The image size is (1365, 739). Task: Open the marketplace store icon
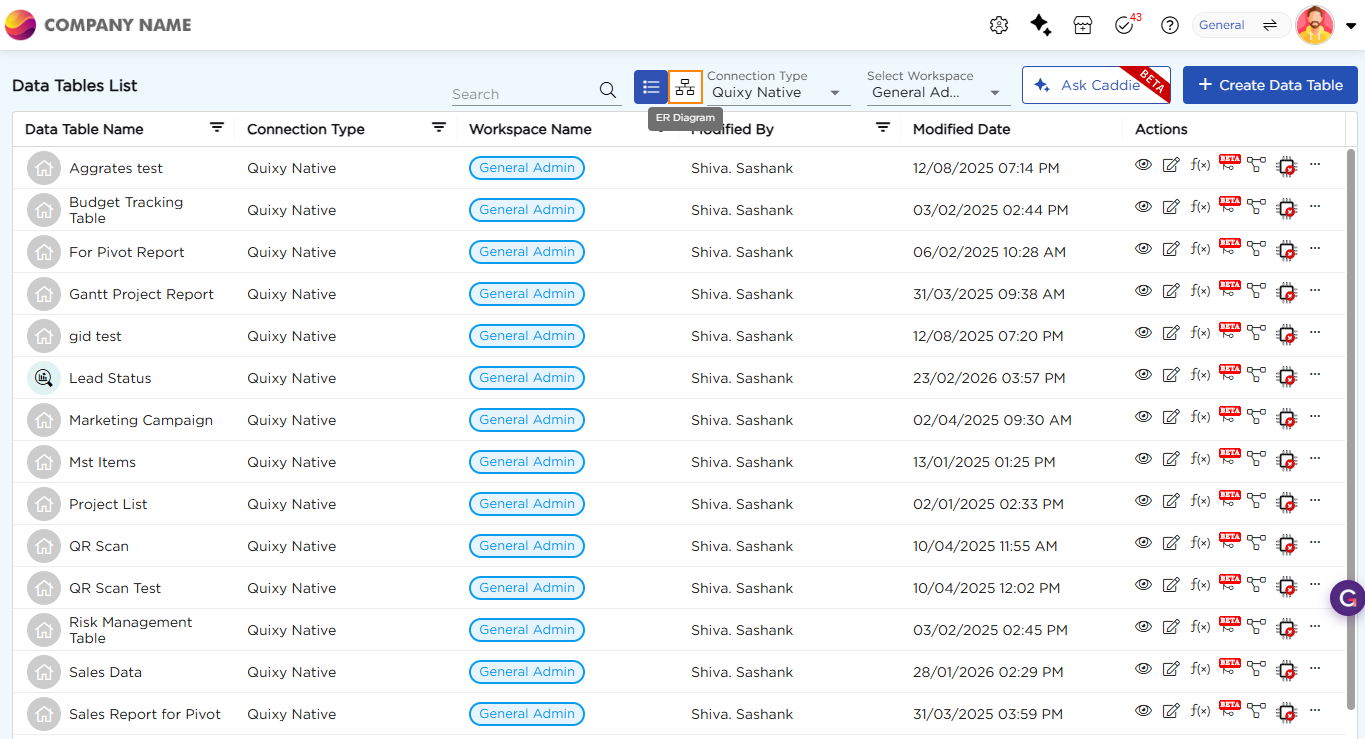click(1082, 26)
